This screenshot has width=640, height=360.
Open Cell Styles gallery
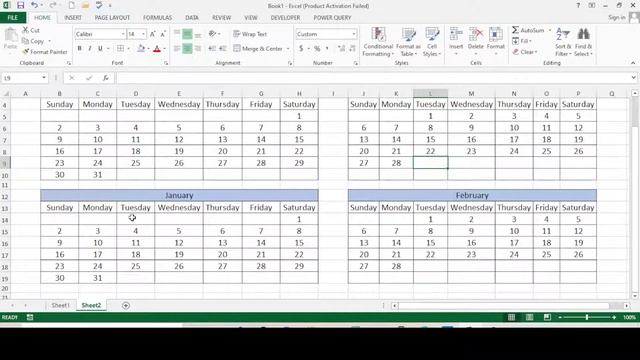[432, 42]
